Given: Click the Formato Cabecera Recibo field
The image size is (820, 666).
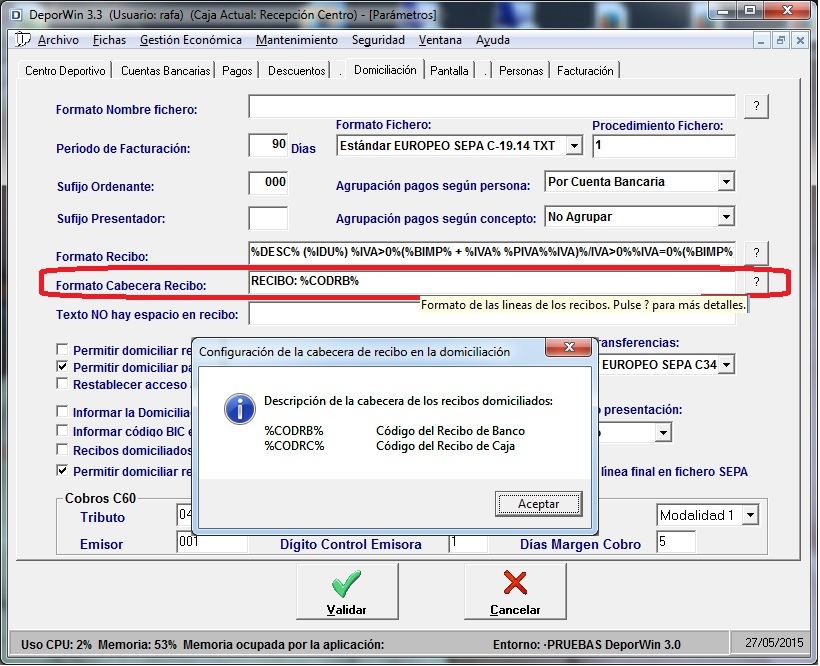Looking at the screenshot, I should click(492, 282).
